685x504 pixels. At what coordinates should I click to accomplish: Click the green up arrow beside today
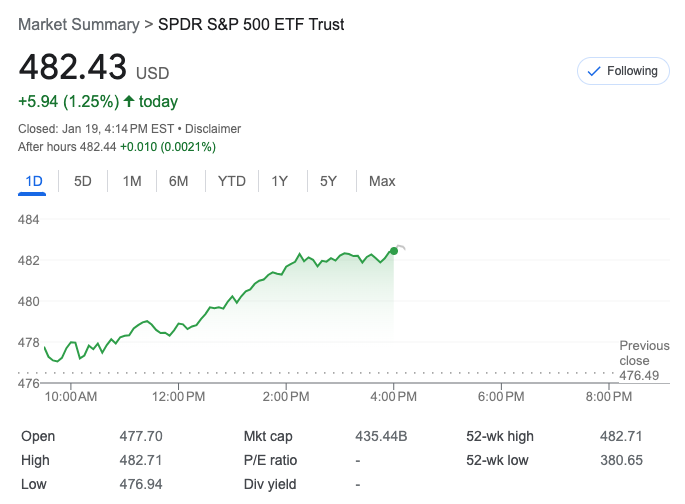pos(129,101)
